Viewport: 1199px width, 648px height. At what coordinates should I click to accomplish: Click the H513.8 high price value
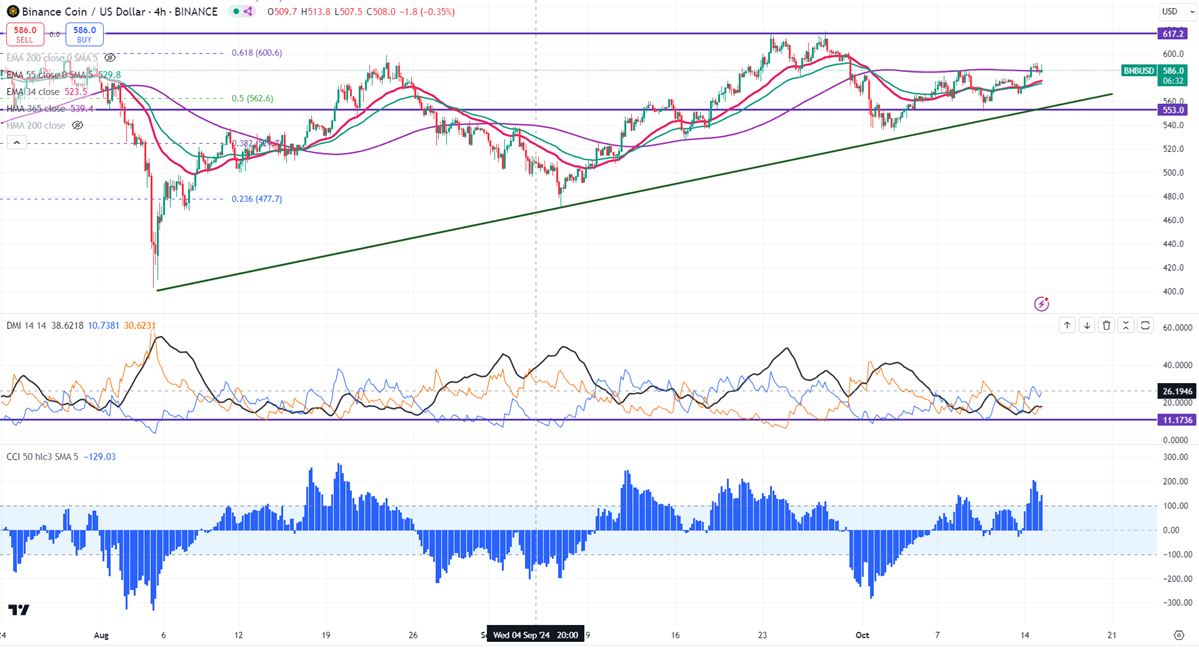[316, 11]
